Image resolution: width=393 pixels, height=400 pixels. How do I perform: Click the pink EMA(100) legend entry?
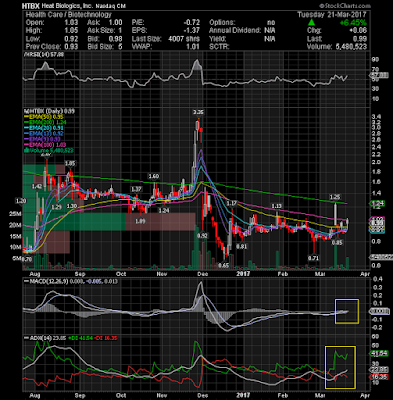(45, 145)
